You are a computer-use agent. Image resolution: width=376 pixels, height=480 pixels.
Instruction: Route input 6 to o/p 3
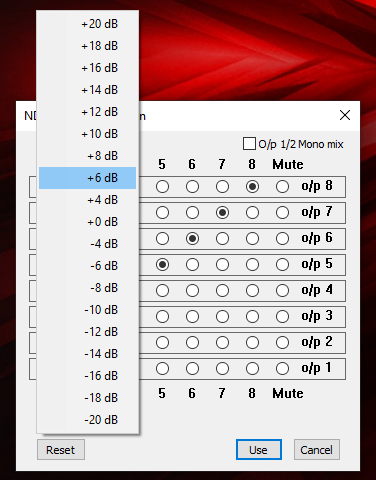click(192, 317)
